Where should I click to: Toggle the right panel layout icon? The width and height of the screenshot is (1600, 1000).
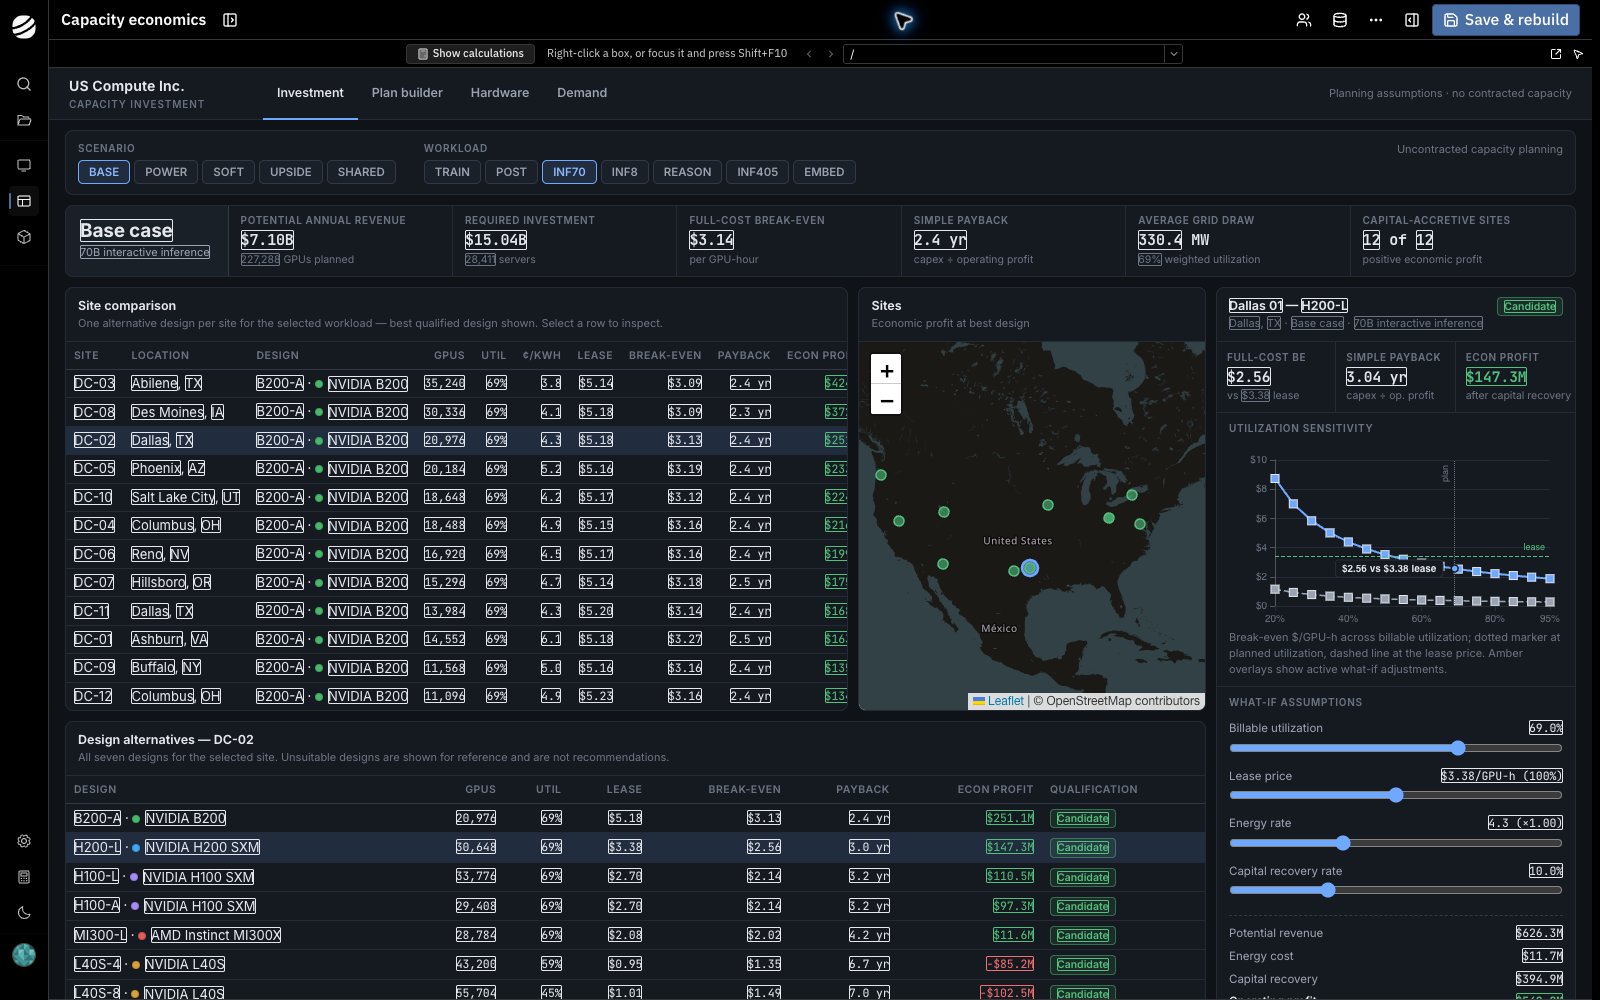point(1412,20)
